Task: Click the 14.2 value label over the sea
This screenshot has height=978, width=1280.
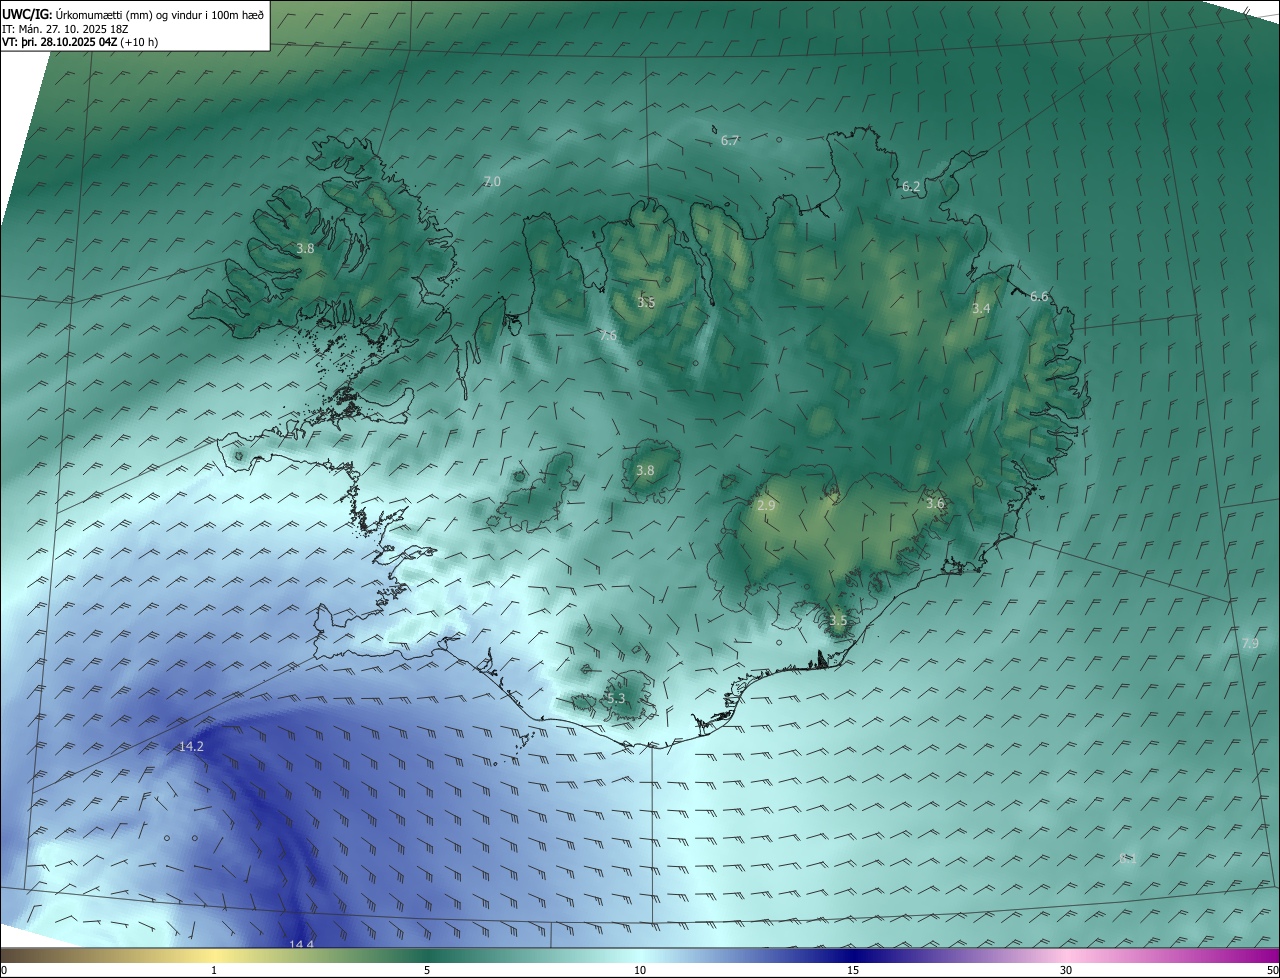Action: tap(191, 747)
